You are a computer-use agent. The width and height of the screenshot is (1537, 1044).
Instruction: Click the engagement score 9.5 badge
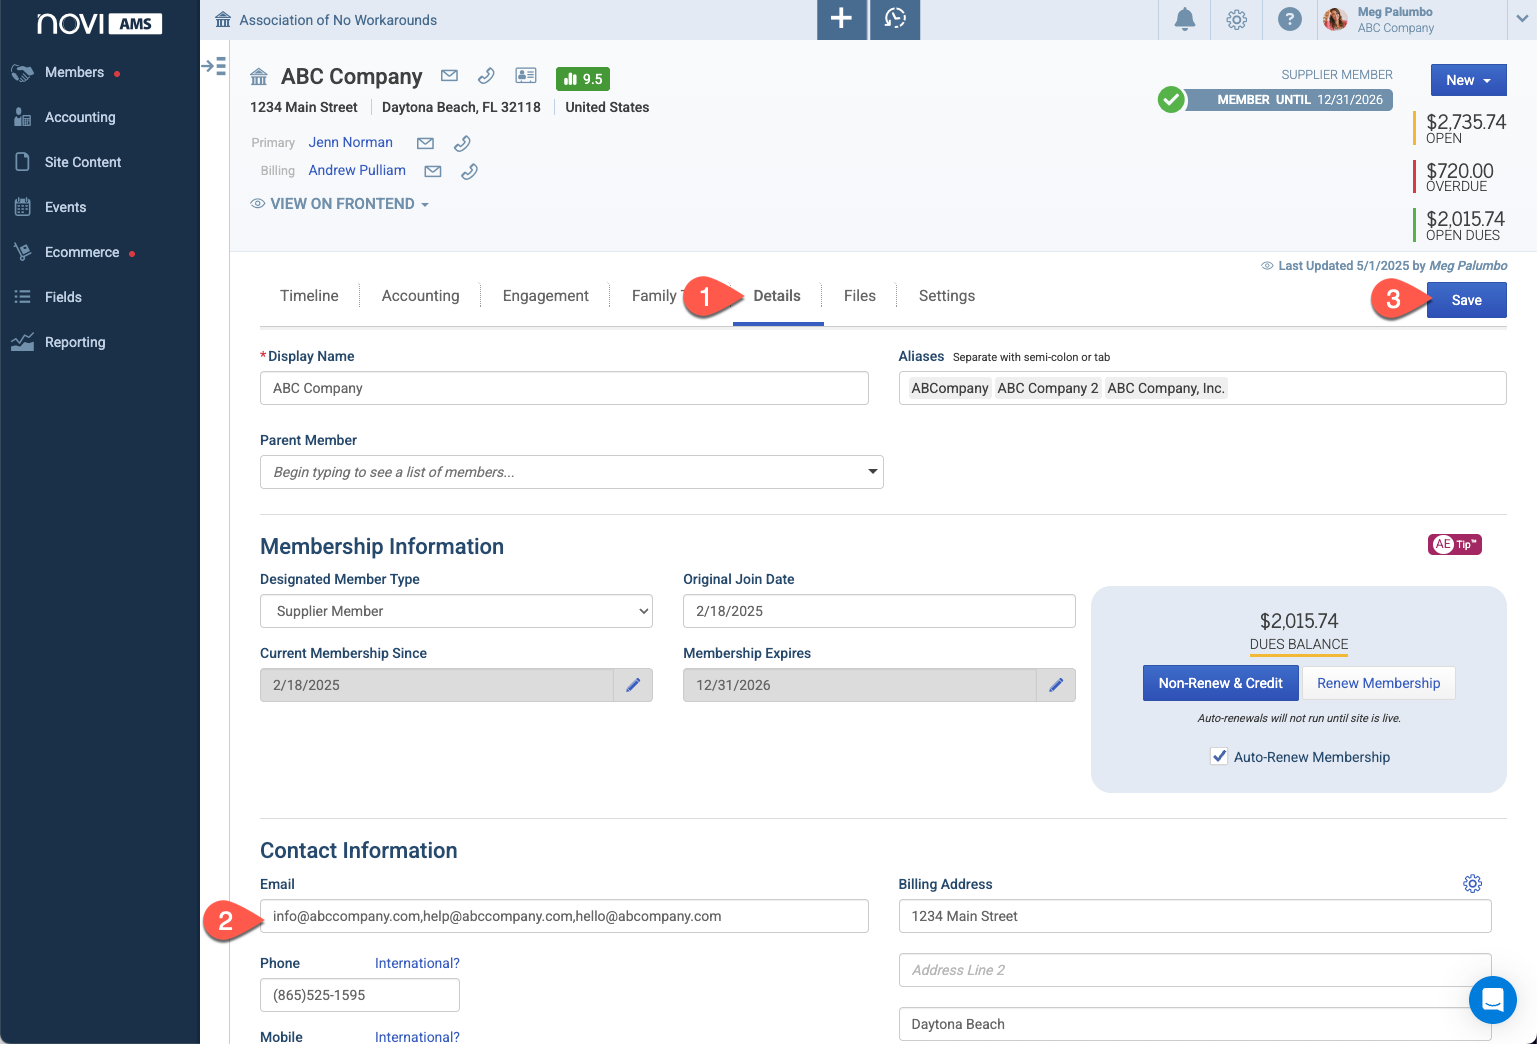583,79
